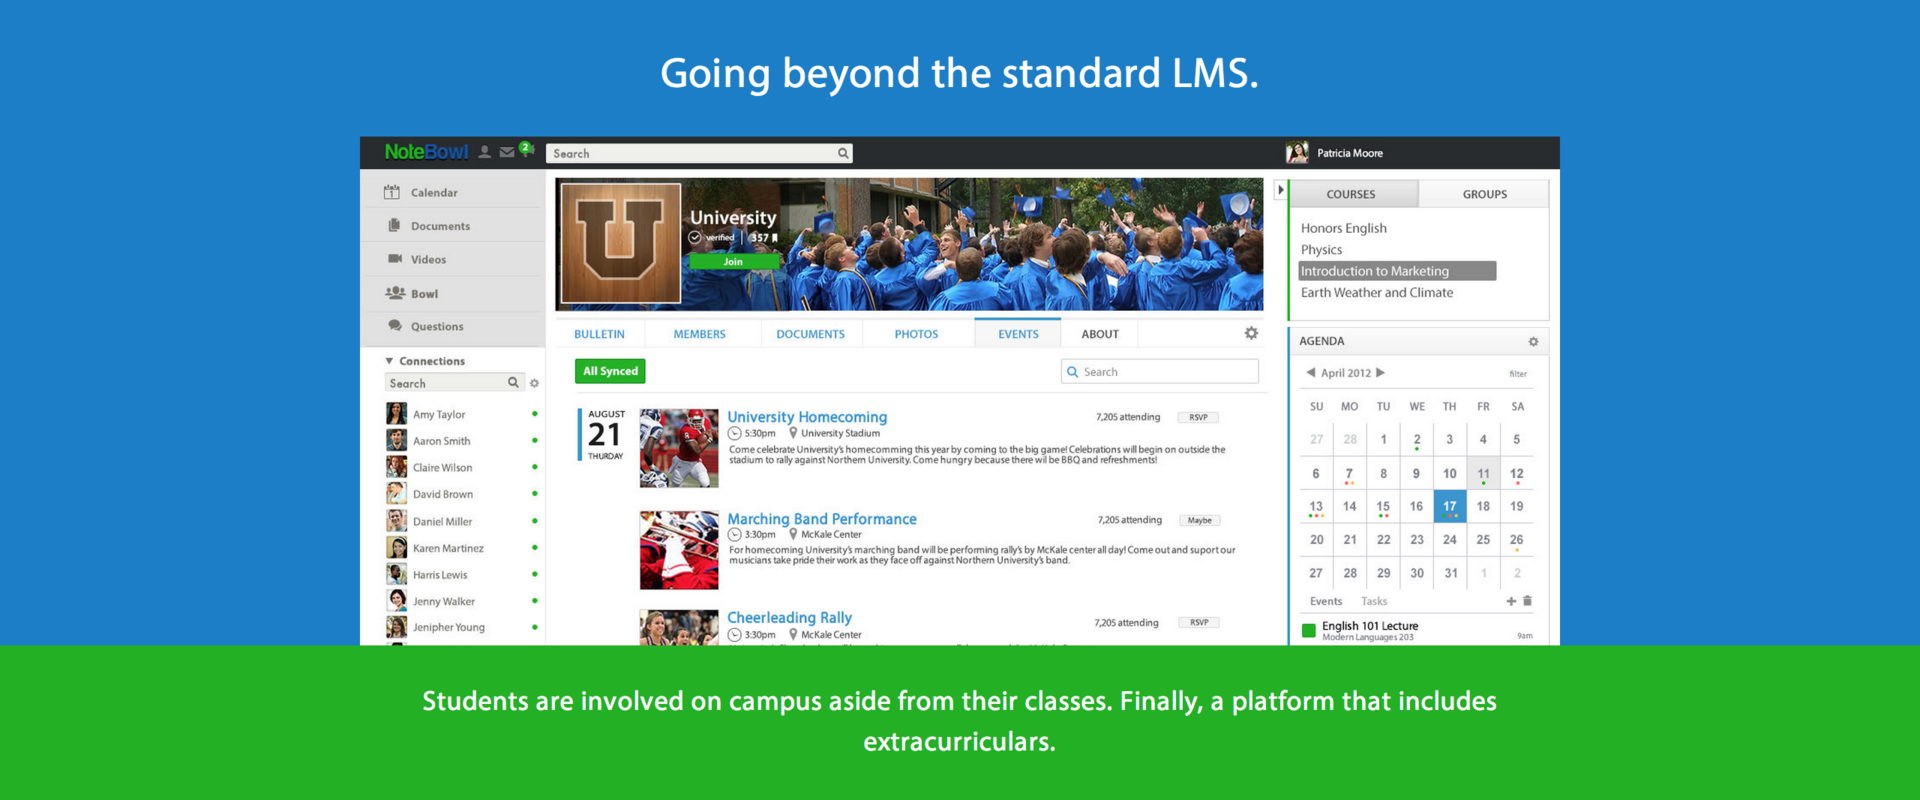
Task: Collapse the Connections section triangle
Action: coord(389,361)
